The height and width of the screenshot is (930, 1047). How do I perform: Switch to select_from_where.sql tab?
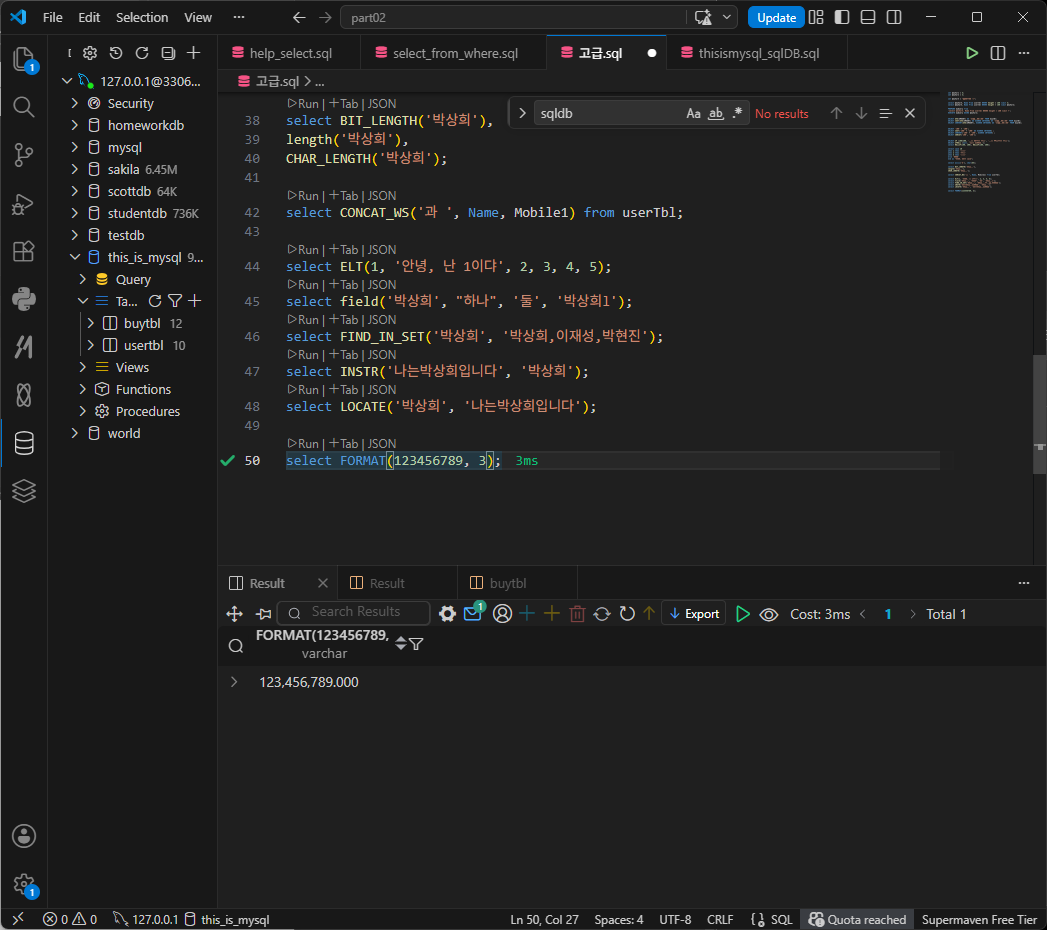(x=455, y=53)
